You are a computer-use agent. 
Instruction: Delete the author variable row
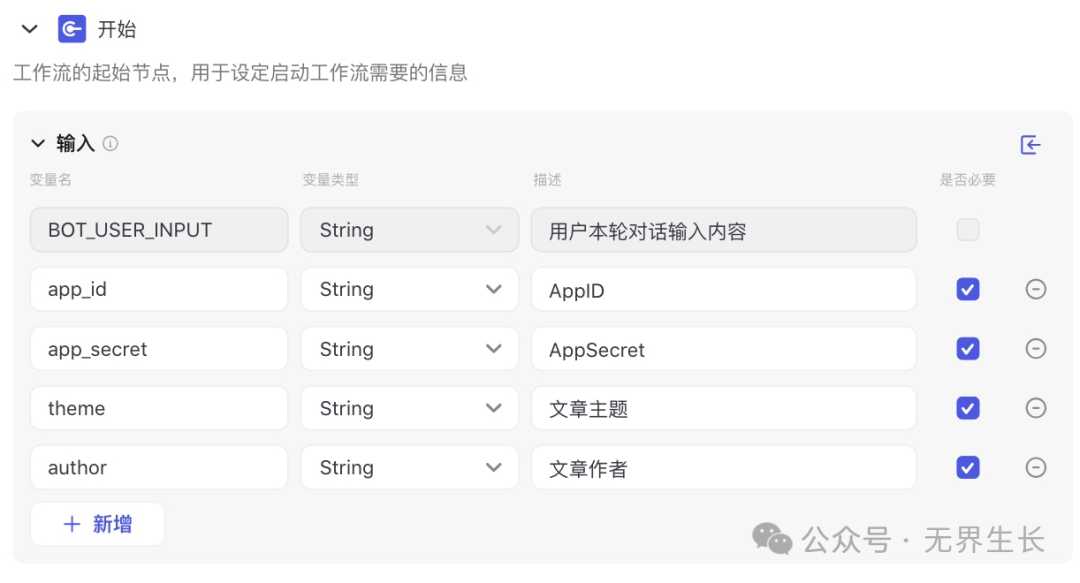1036,467
